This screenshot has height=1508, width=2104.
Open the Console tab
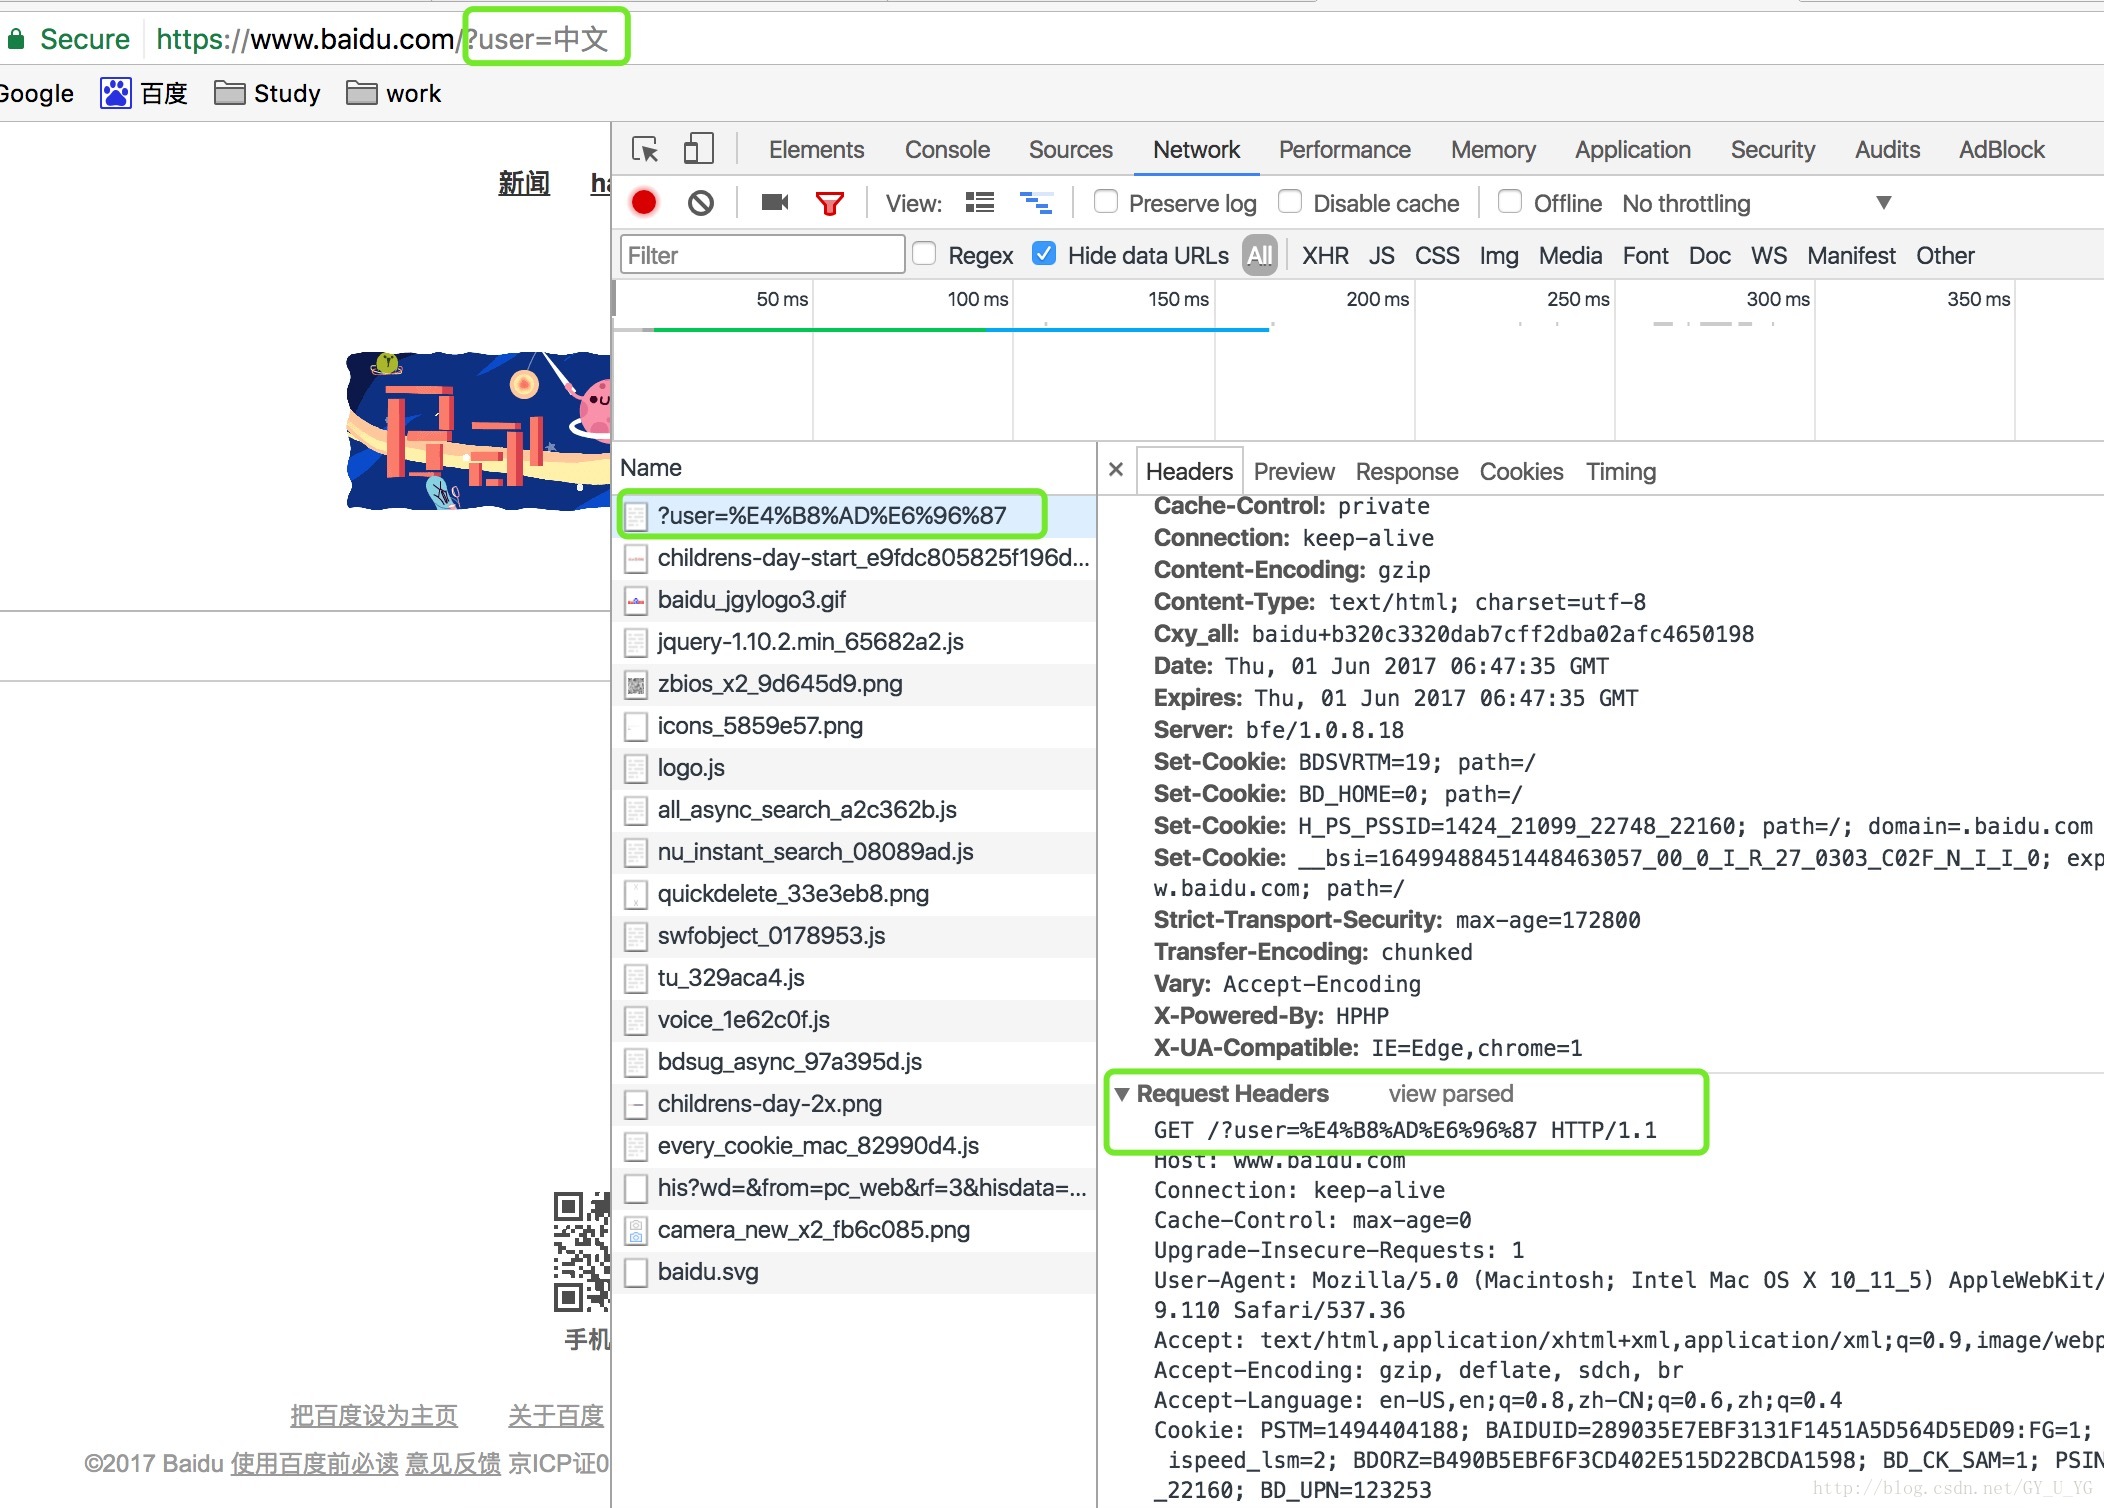947,150
